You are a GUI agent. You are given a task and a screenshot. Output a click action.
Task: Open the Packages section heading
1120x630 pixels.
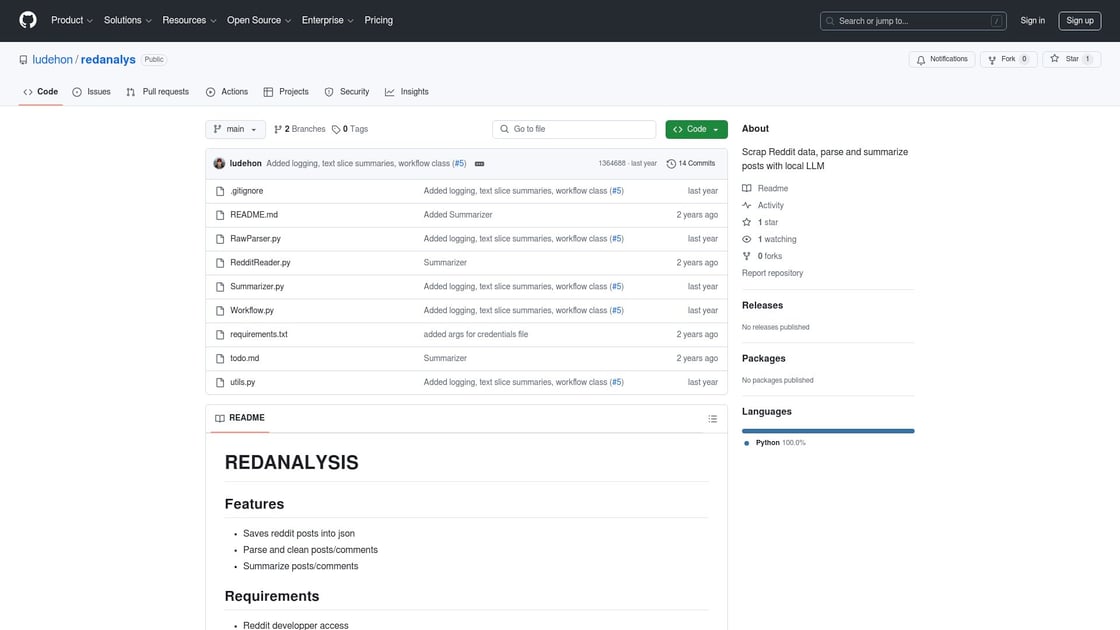click(764, 359)
